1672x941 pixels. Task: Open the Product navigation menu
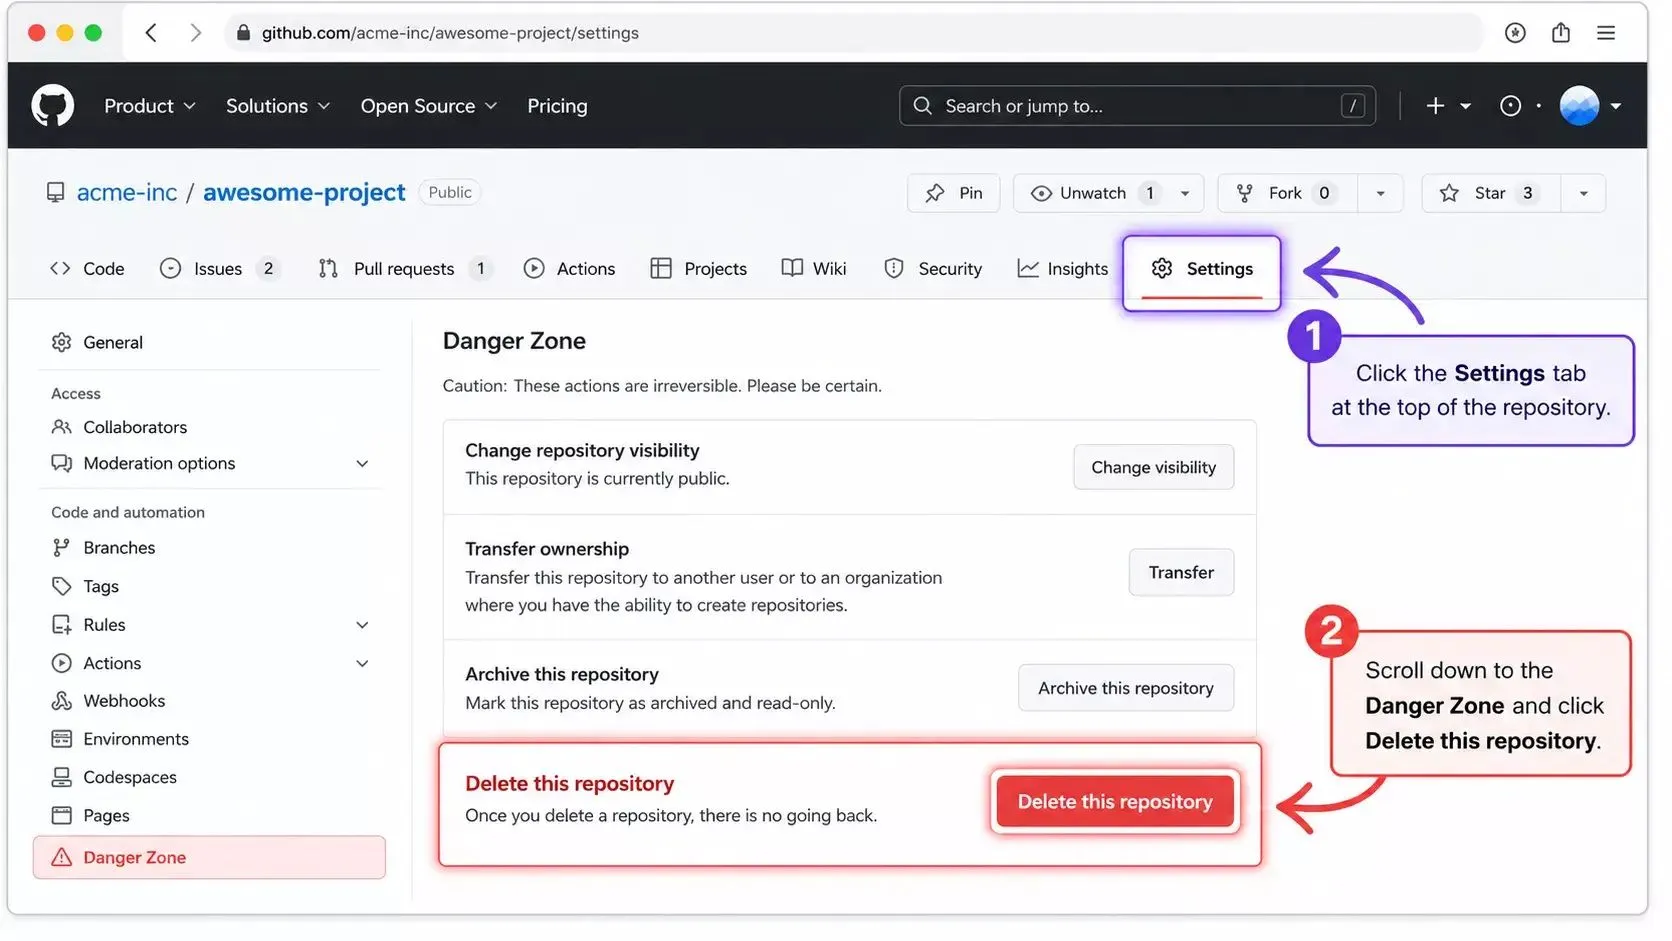point(150,106)
